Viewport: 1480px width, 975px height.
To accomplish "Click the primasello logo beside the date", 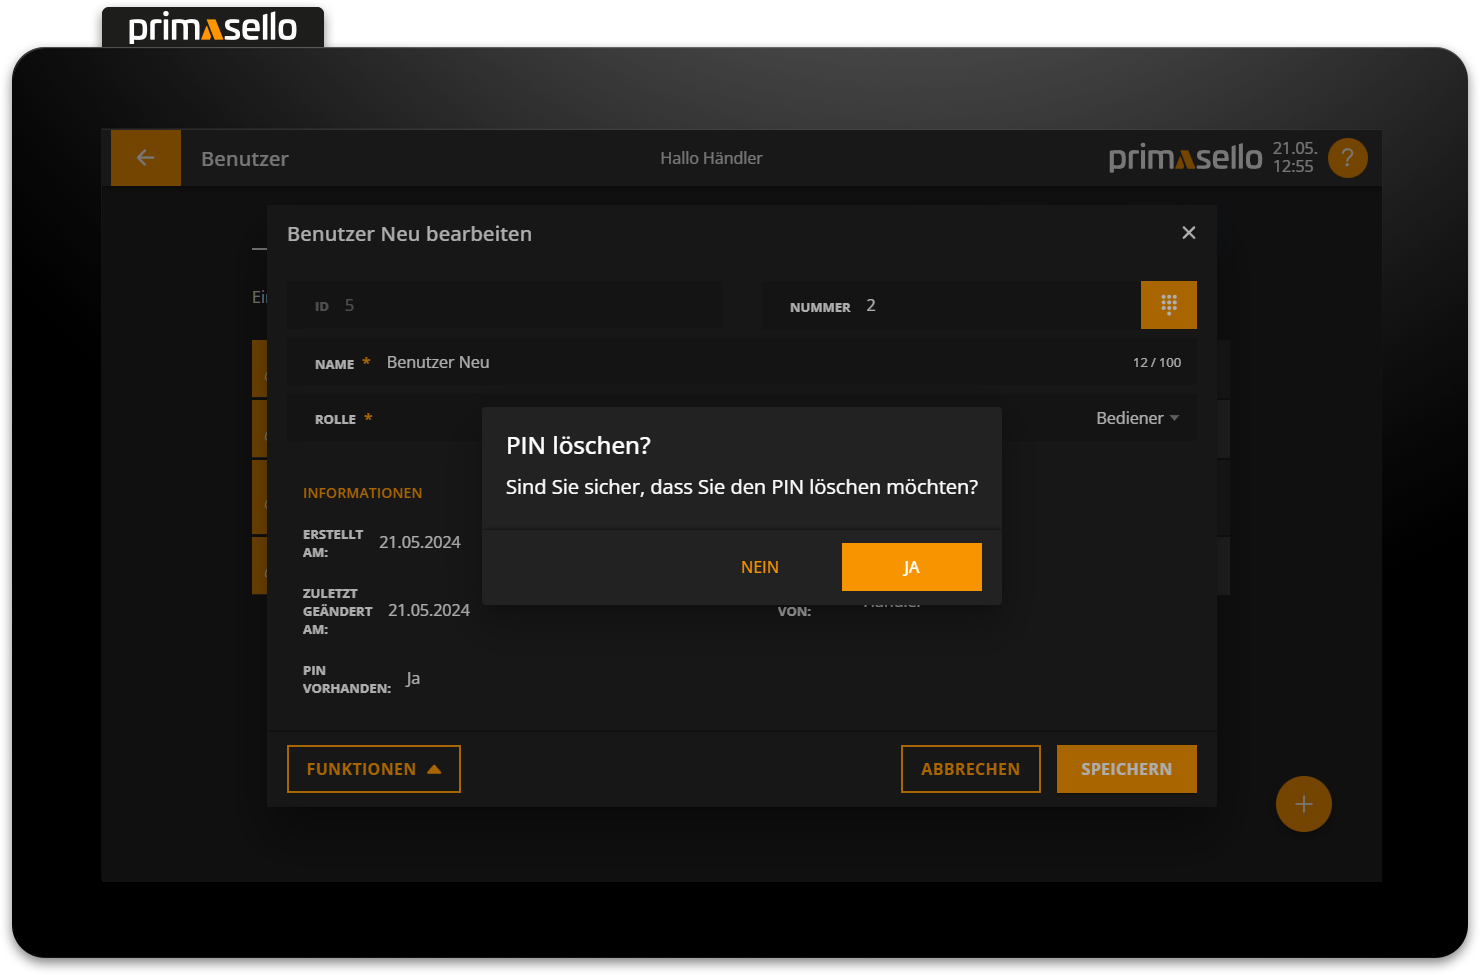I will coord(1185,158).
